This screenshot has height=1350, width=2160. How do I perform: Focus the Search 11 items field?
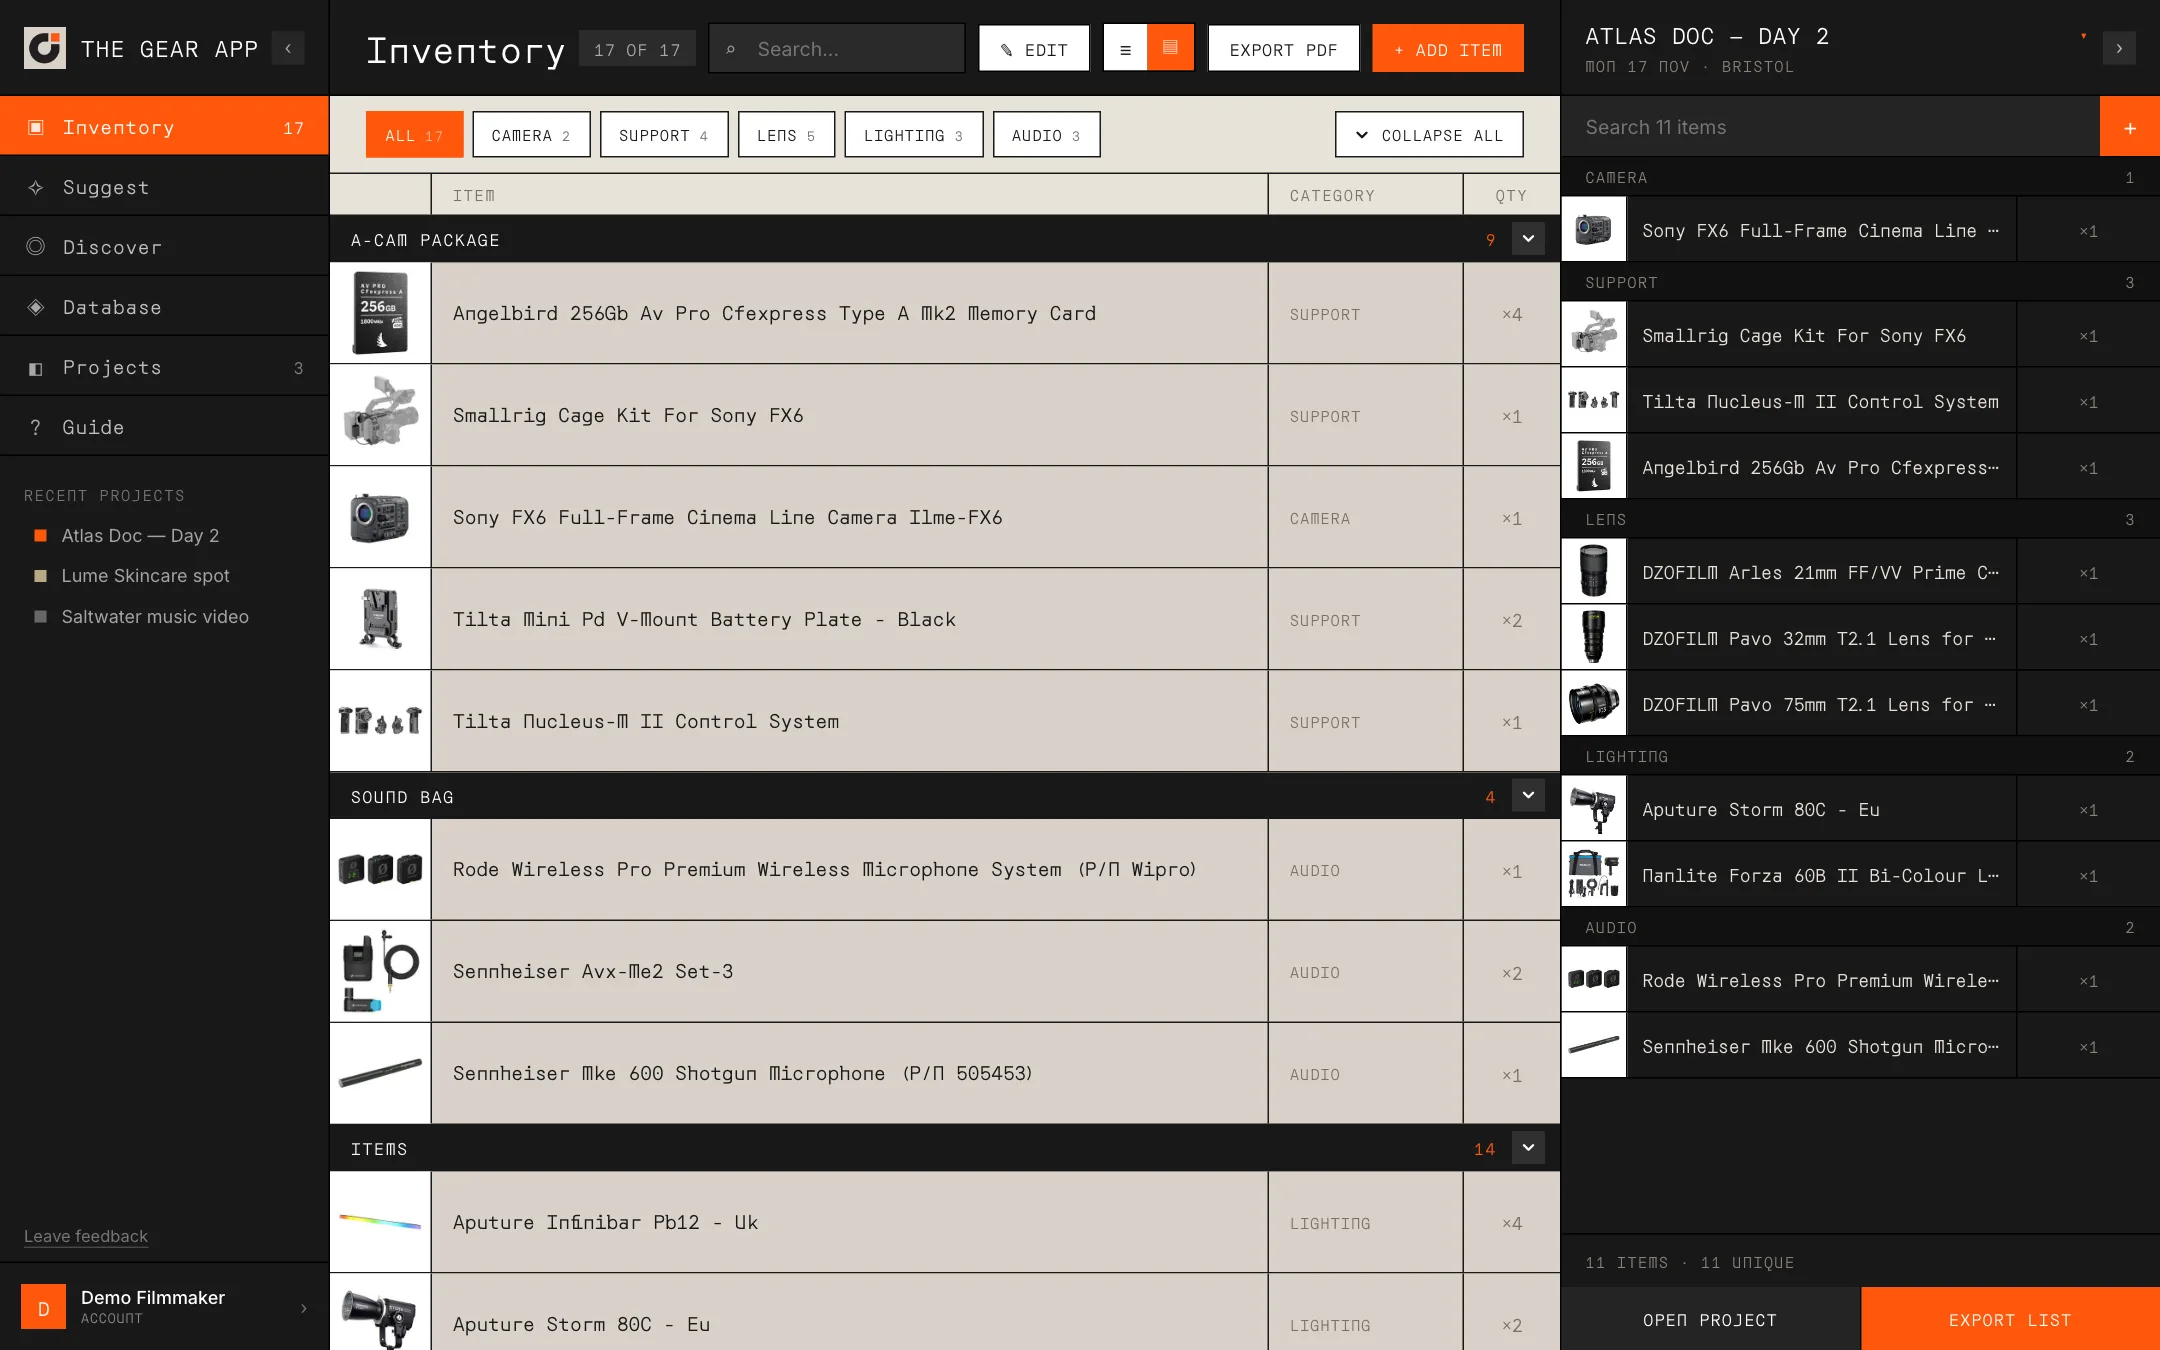point(1830,127)
